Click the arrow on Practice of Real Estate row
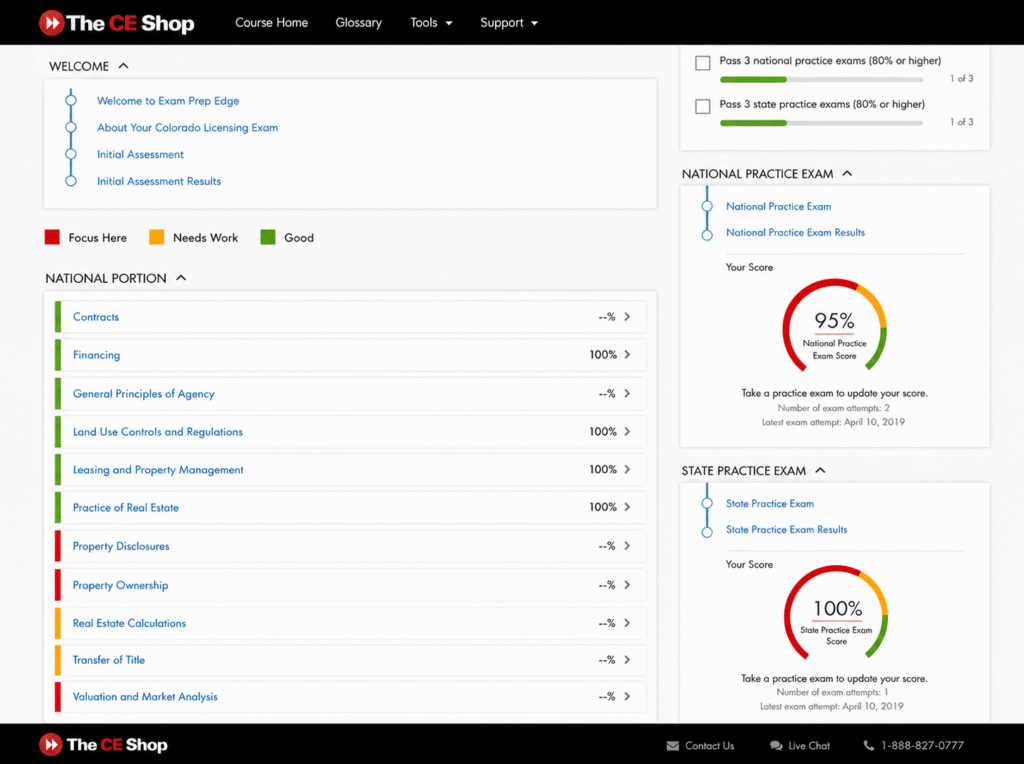The width and height of the screenshot is (1024, 764). coord(627,507)
